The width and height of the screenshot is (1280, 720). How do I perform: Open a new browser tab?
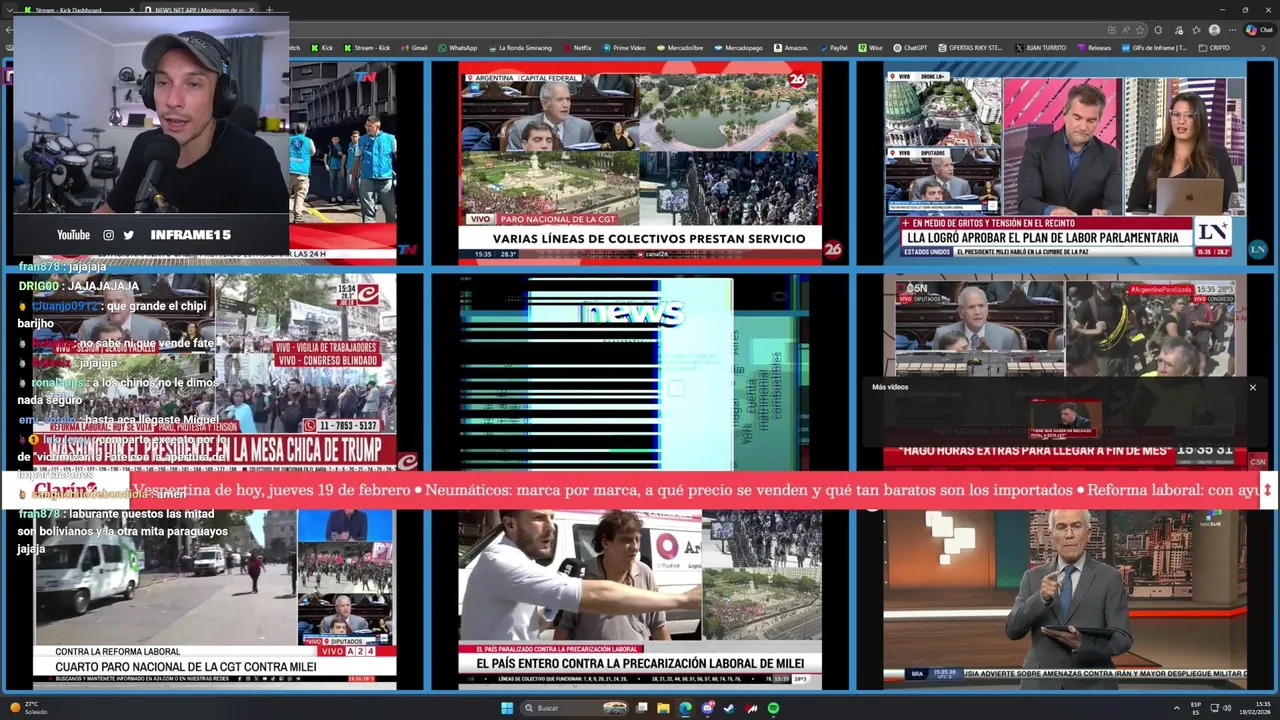(x=268, y=10)
